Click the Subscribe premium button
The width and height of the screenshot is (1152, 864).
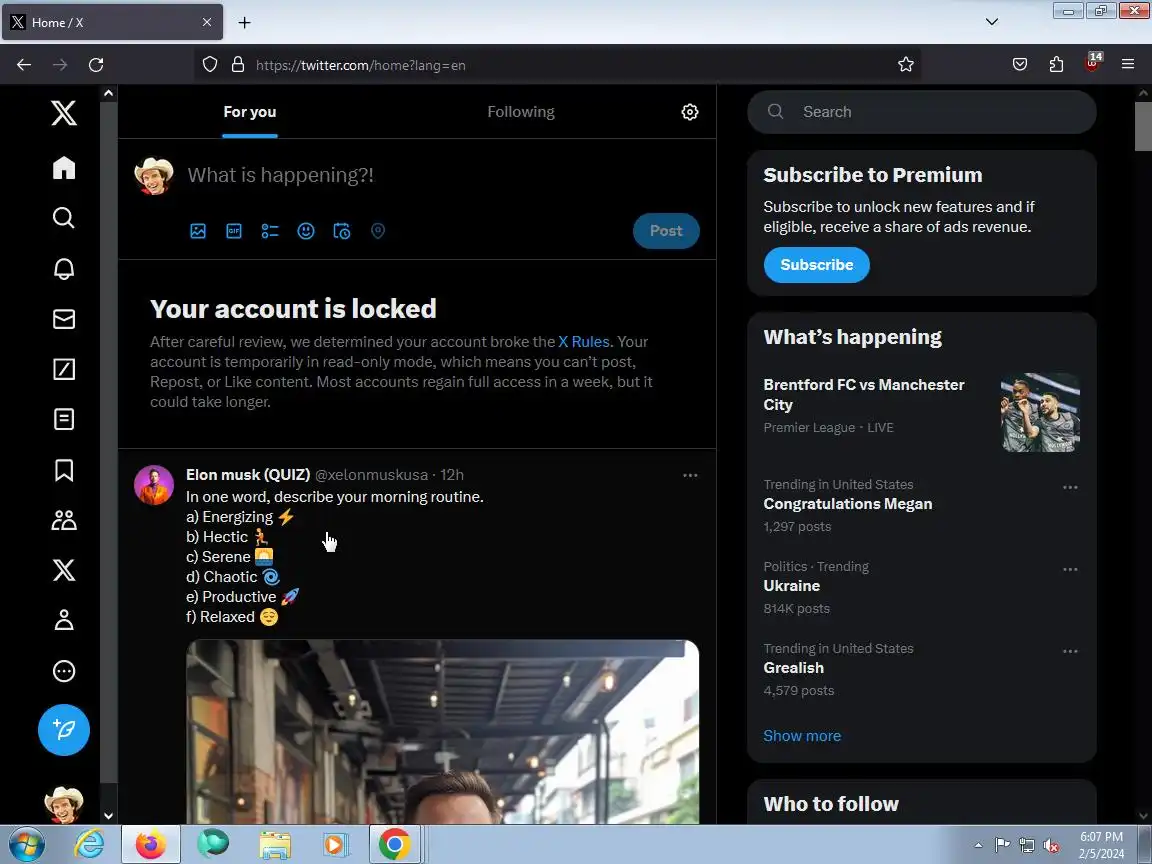[x=816, y=264]
